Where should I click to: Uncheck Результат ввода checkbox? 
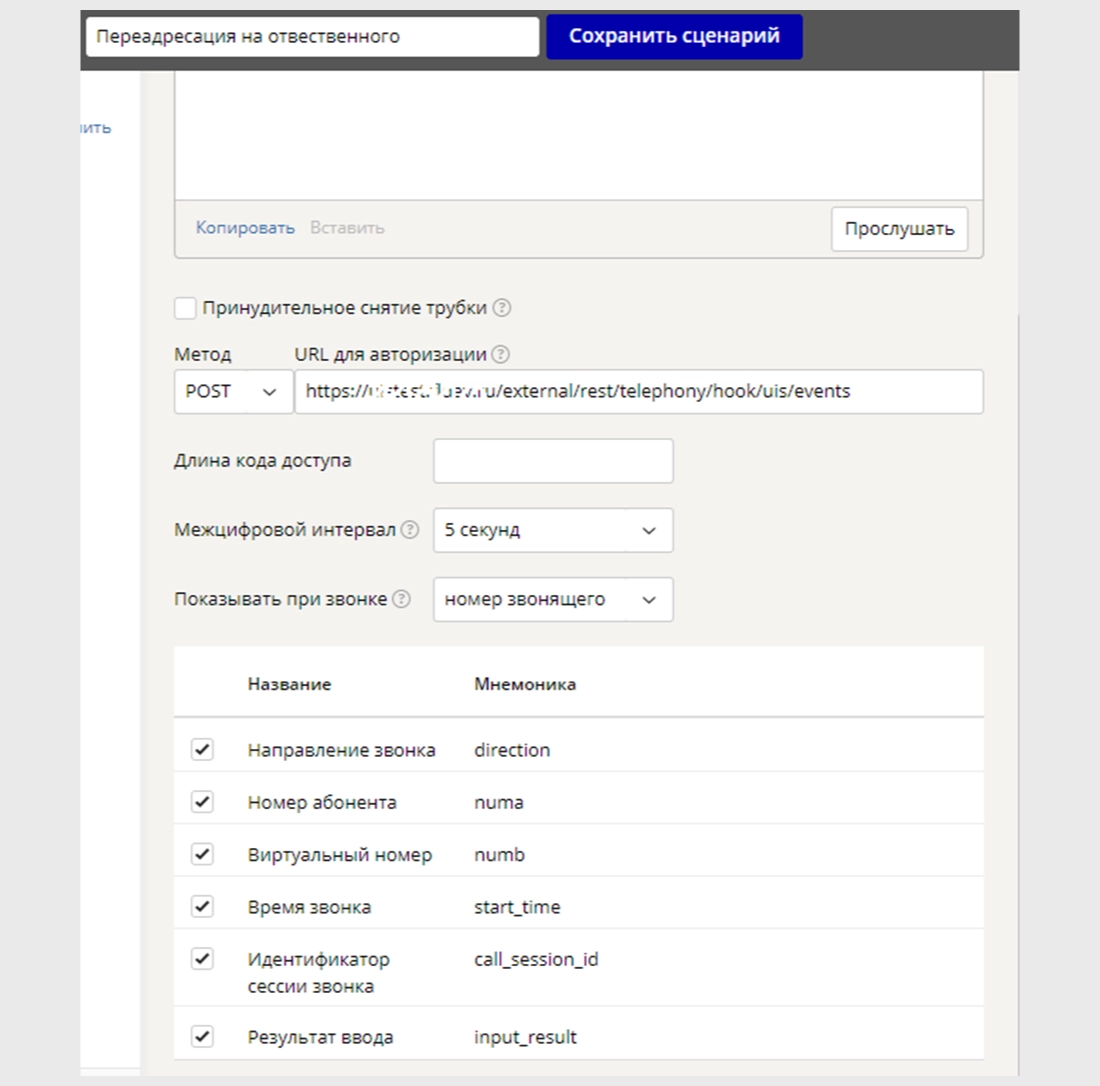pyautogui.click(x=202, y=1036)
